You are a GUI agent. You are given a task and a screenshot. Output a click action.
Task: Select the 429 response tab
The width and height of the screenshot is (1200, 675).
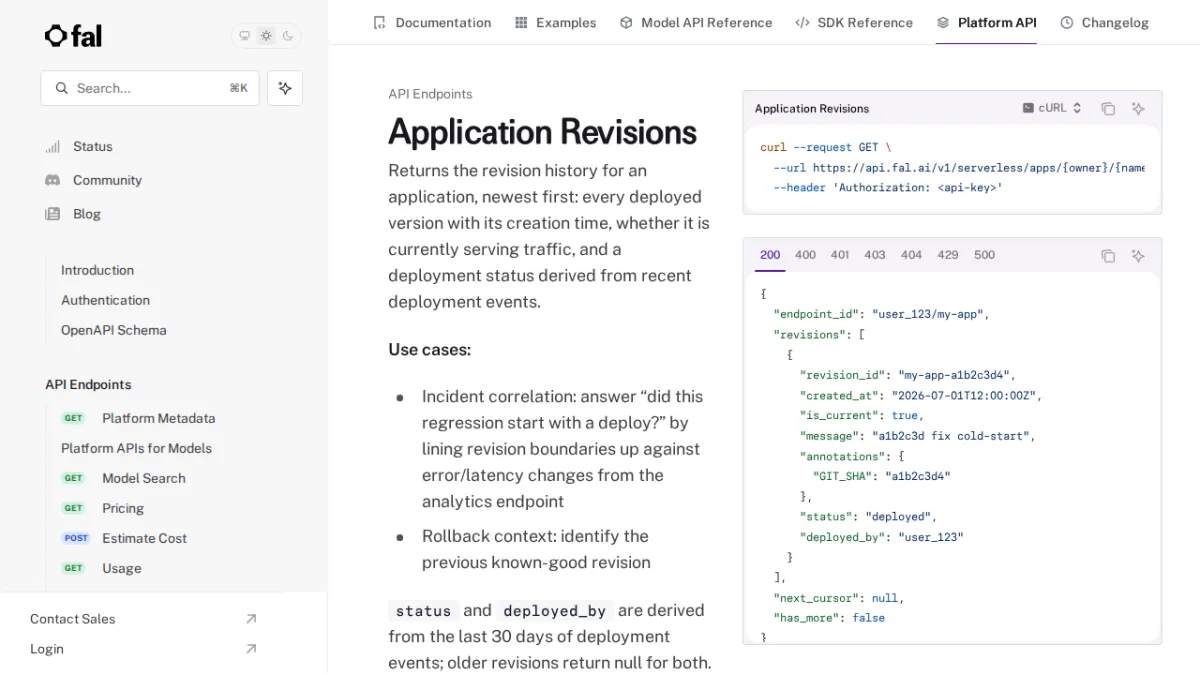(x=948, y=255)
